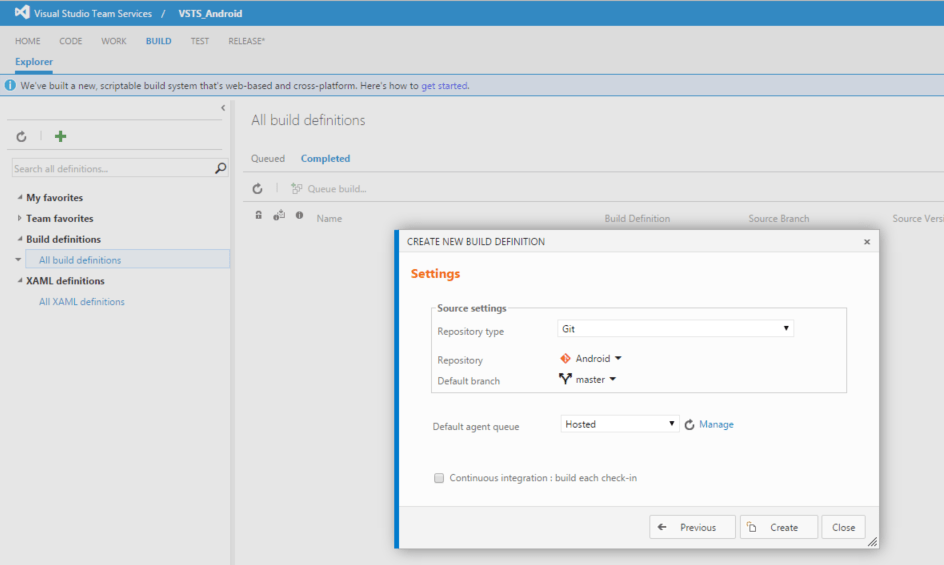This screenshot has height=565, width=944.
Task: Expand the Team favorites tree node
Action: [x=19, y=218]
